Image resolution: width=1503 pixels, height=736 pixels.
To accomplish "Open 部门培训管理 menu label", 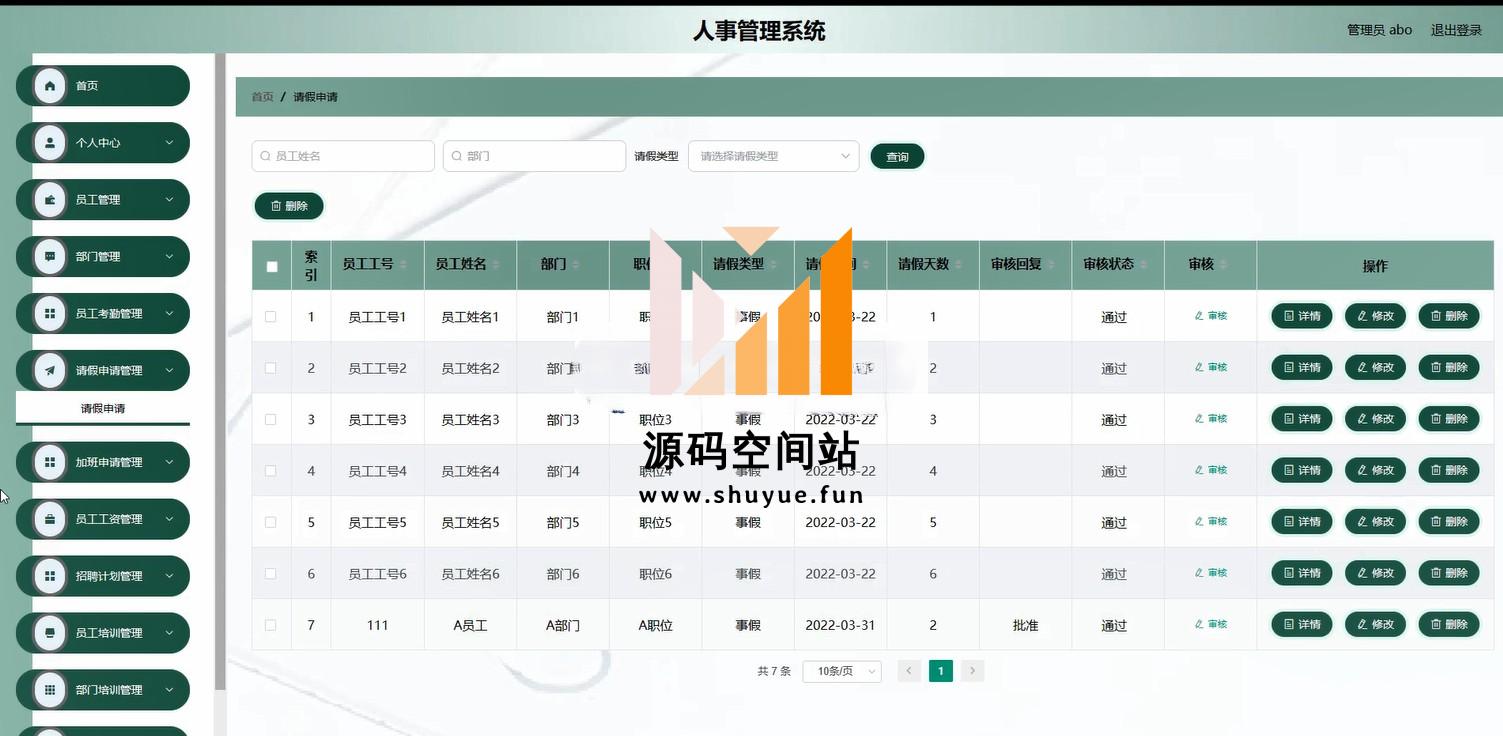I will pyautogui.click(x=109, y=690).
